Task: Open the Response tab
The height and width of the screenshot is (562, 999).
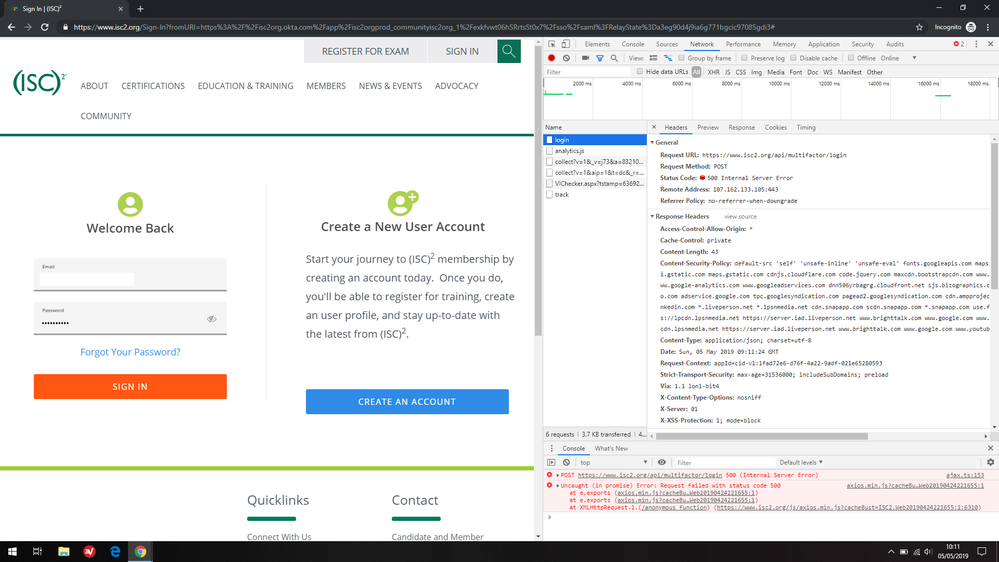Action: point(741,128)
